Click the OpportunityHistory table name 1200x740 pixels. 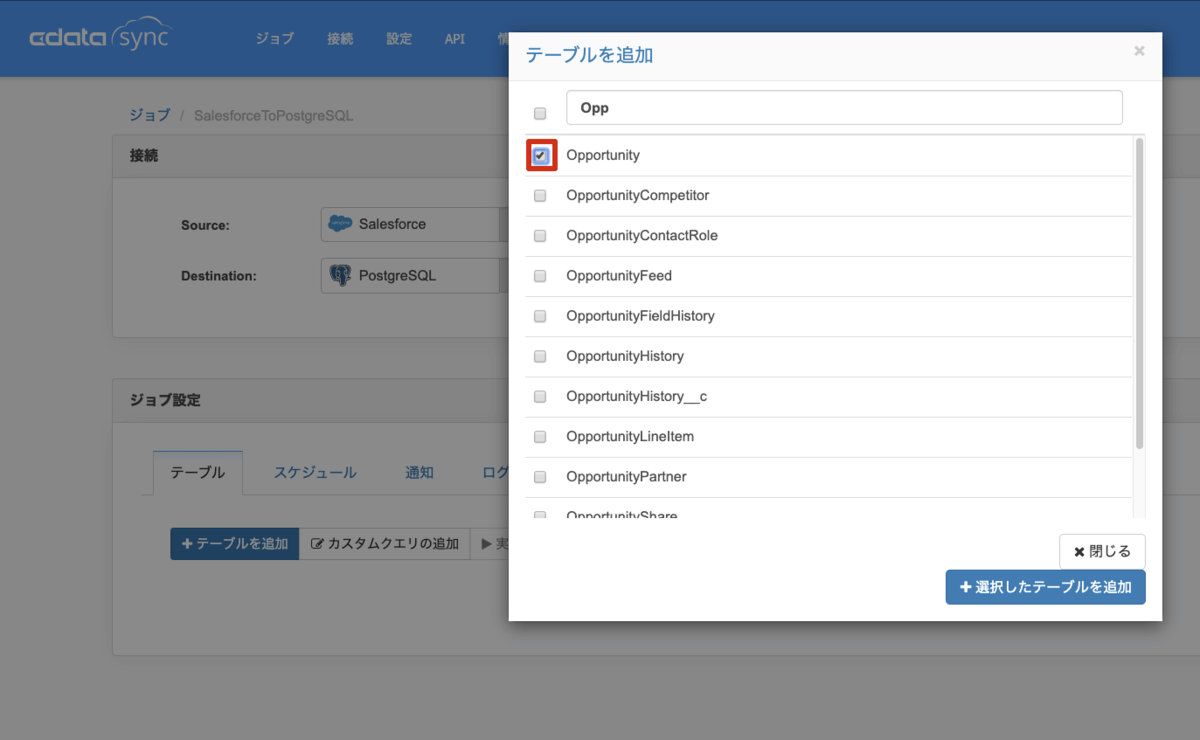[x=625, y=356]
